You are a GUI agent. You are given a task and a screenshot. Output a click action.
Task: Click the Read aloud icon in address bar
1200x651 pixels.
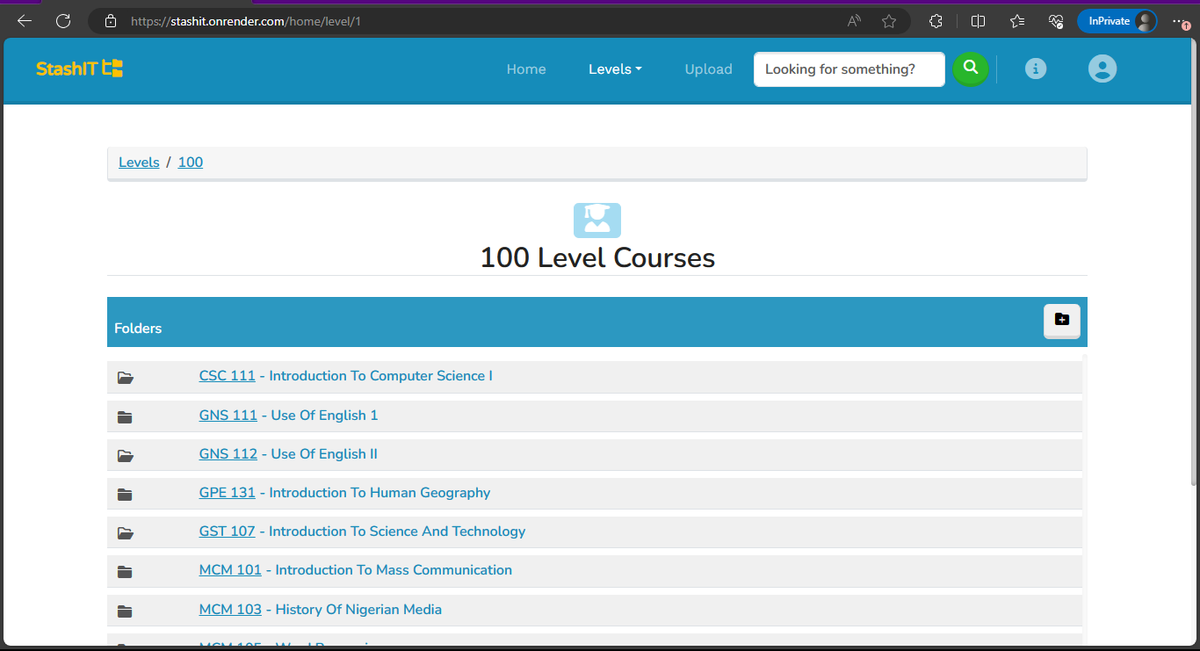[x=855, y=21]
